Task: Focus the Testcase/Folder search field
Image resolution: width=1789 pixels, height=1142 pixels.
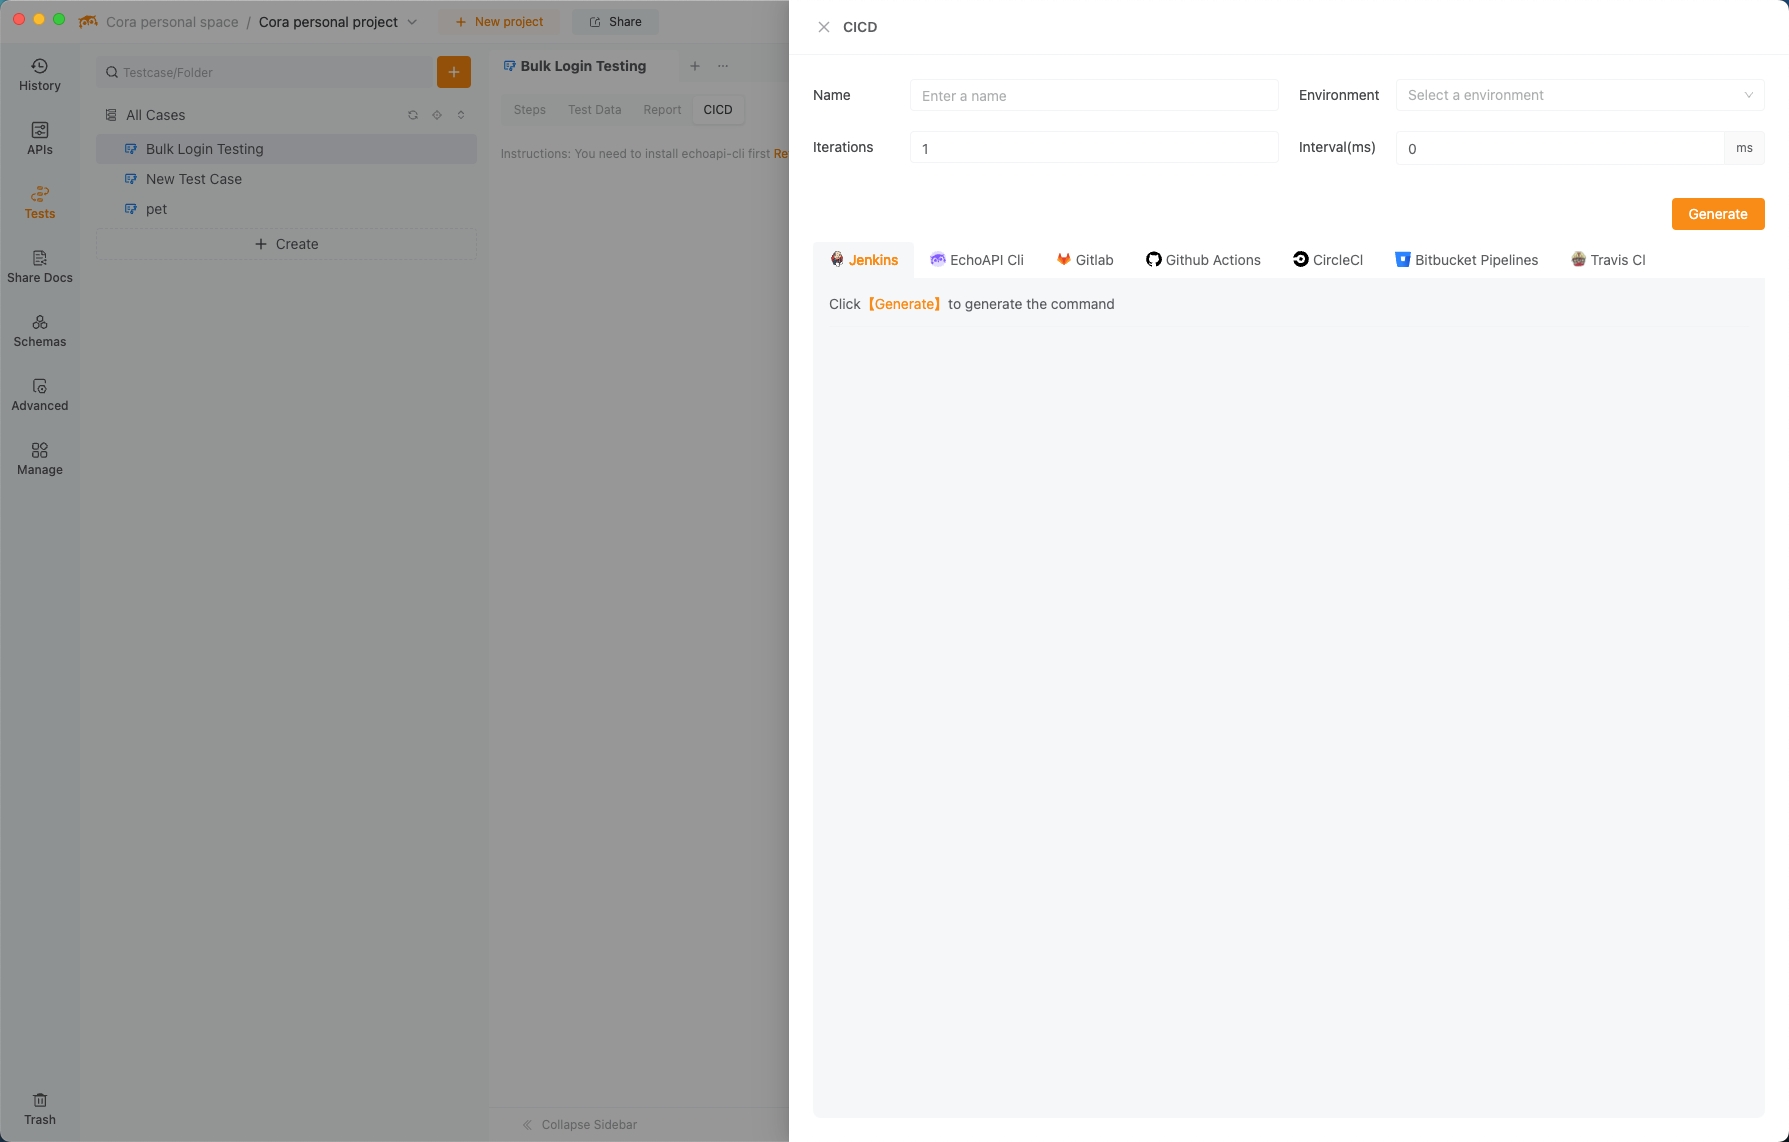Action: (265, 72)
